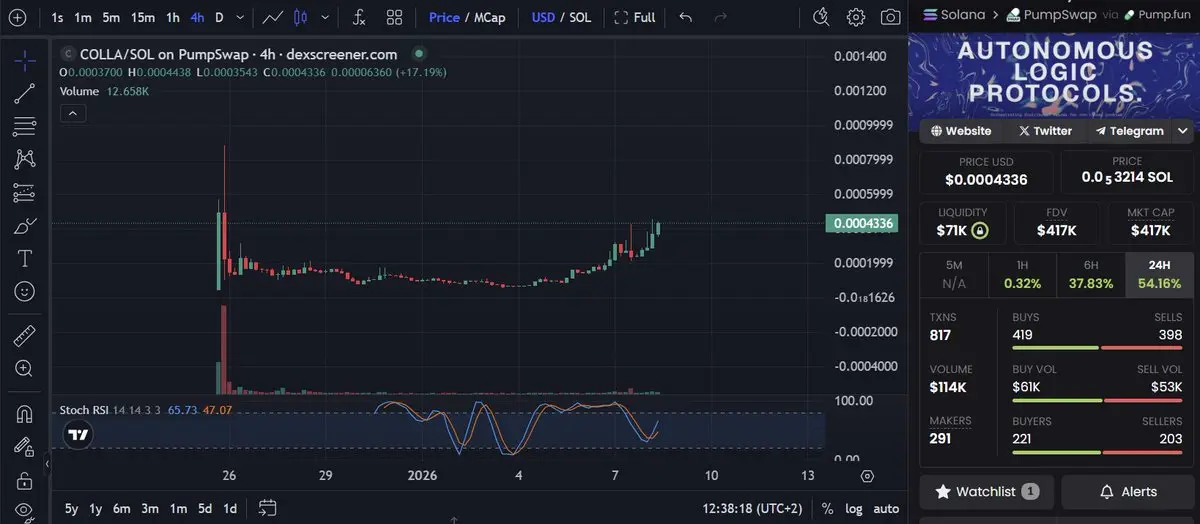
Task: Select the 4h timeframe
Action: [x=198, y=17]
